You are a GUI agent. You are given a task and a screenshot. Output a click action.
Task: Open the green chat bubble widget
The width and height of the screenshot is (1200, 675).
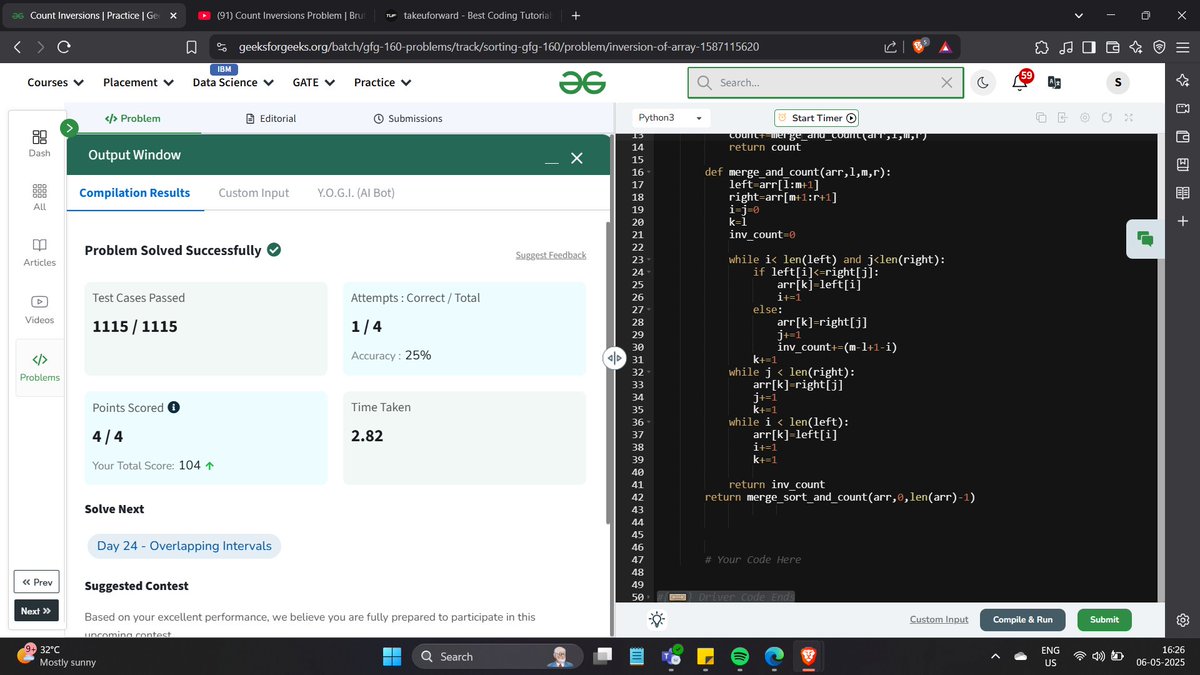tap(1145, 239)
